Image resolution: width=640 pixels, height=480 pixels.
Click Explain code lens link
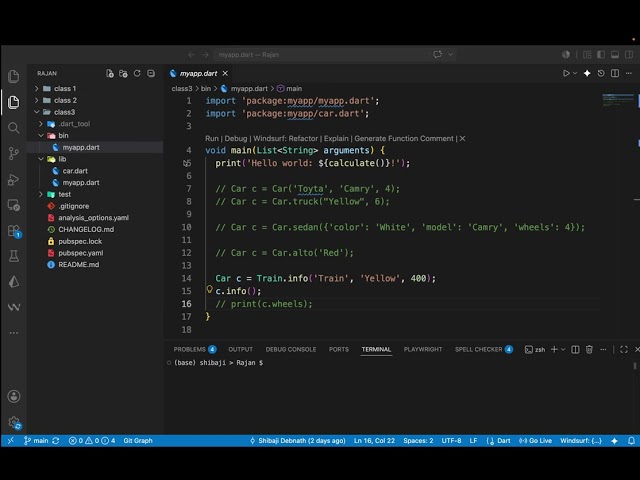click(336, 139)
